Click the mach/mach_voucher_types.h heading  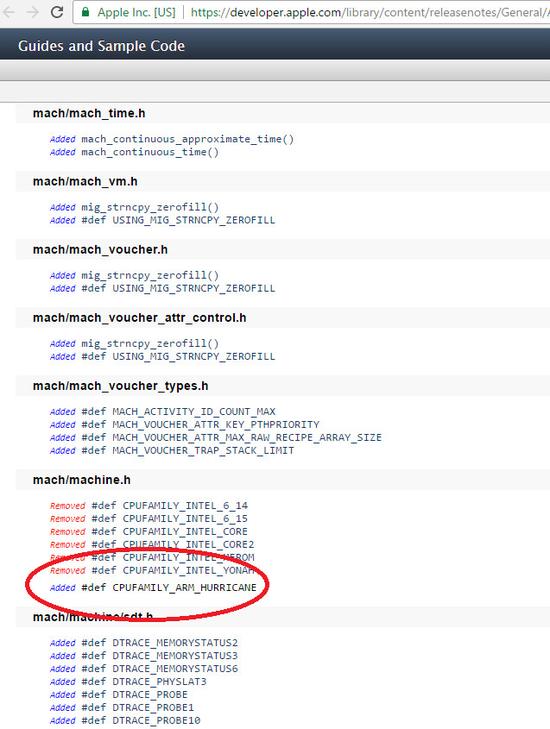(120, 386)
